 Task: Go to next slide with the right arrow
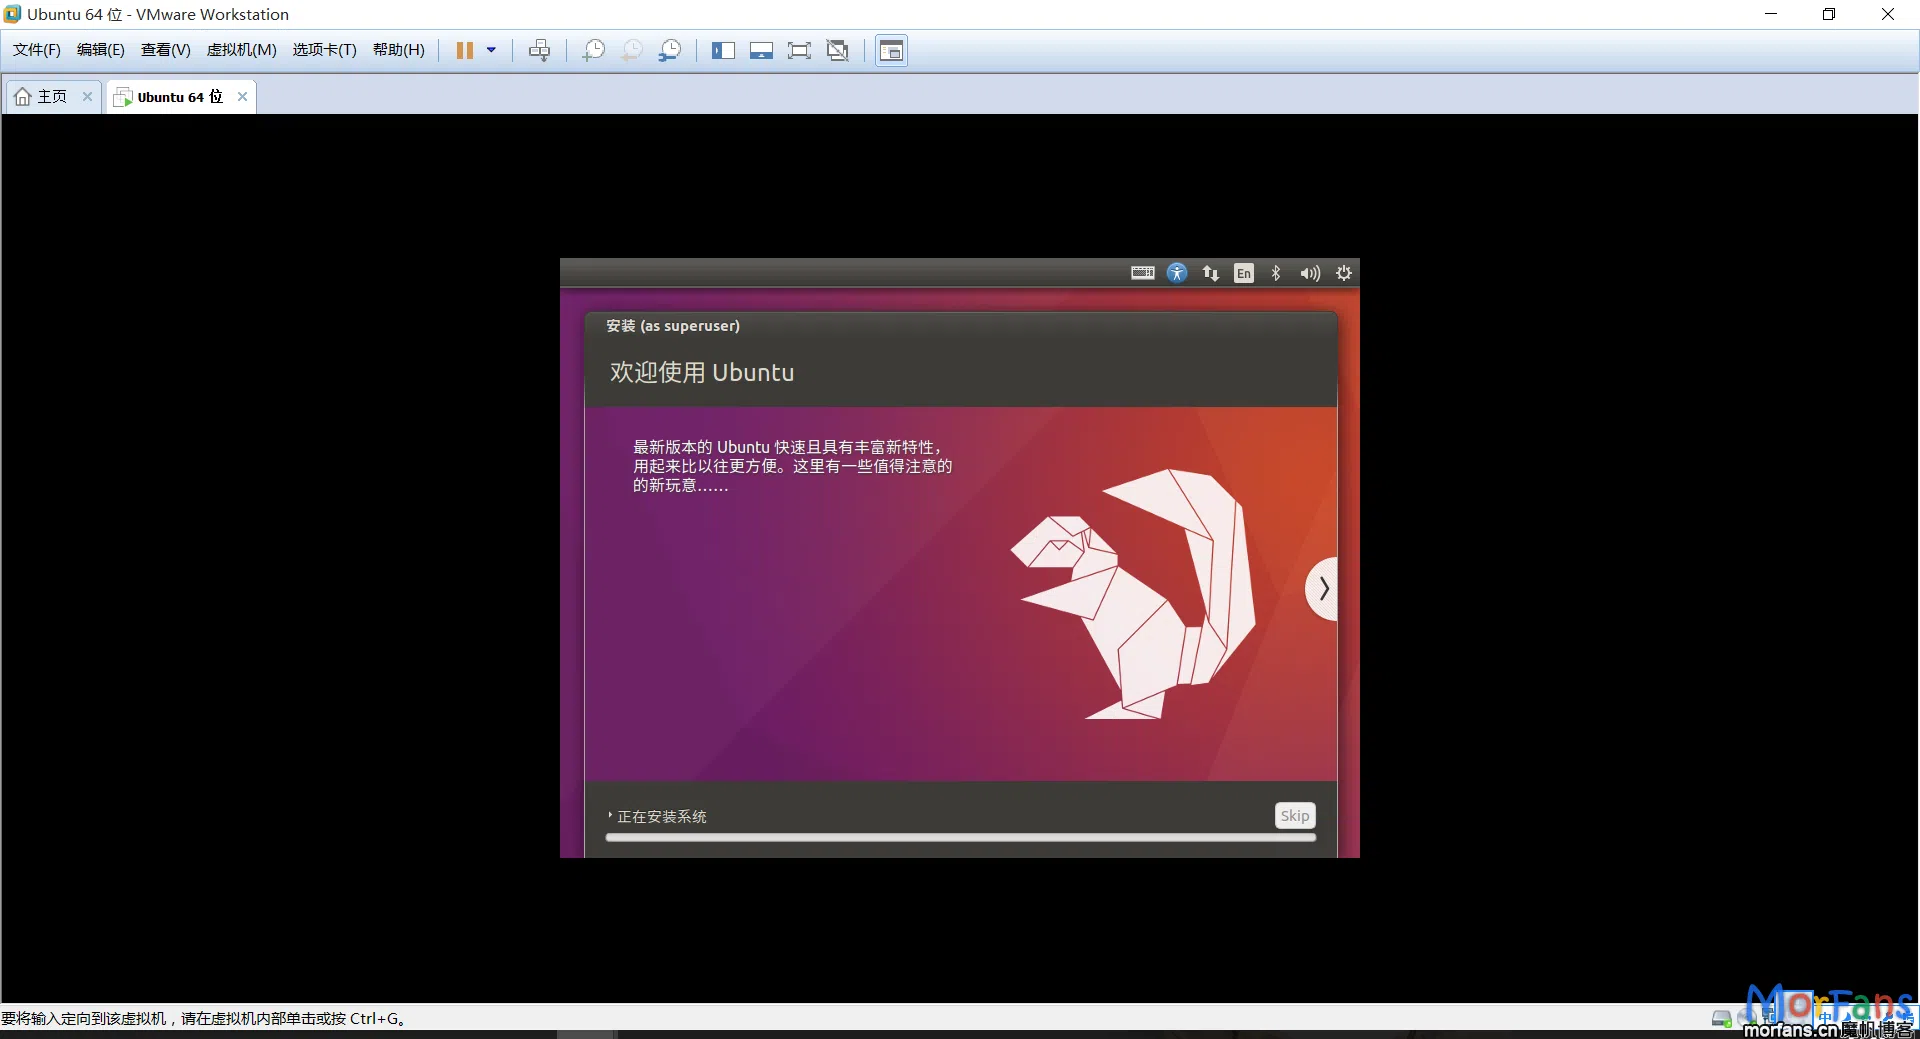pyautogui.click(x=1322, y=588)
